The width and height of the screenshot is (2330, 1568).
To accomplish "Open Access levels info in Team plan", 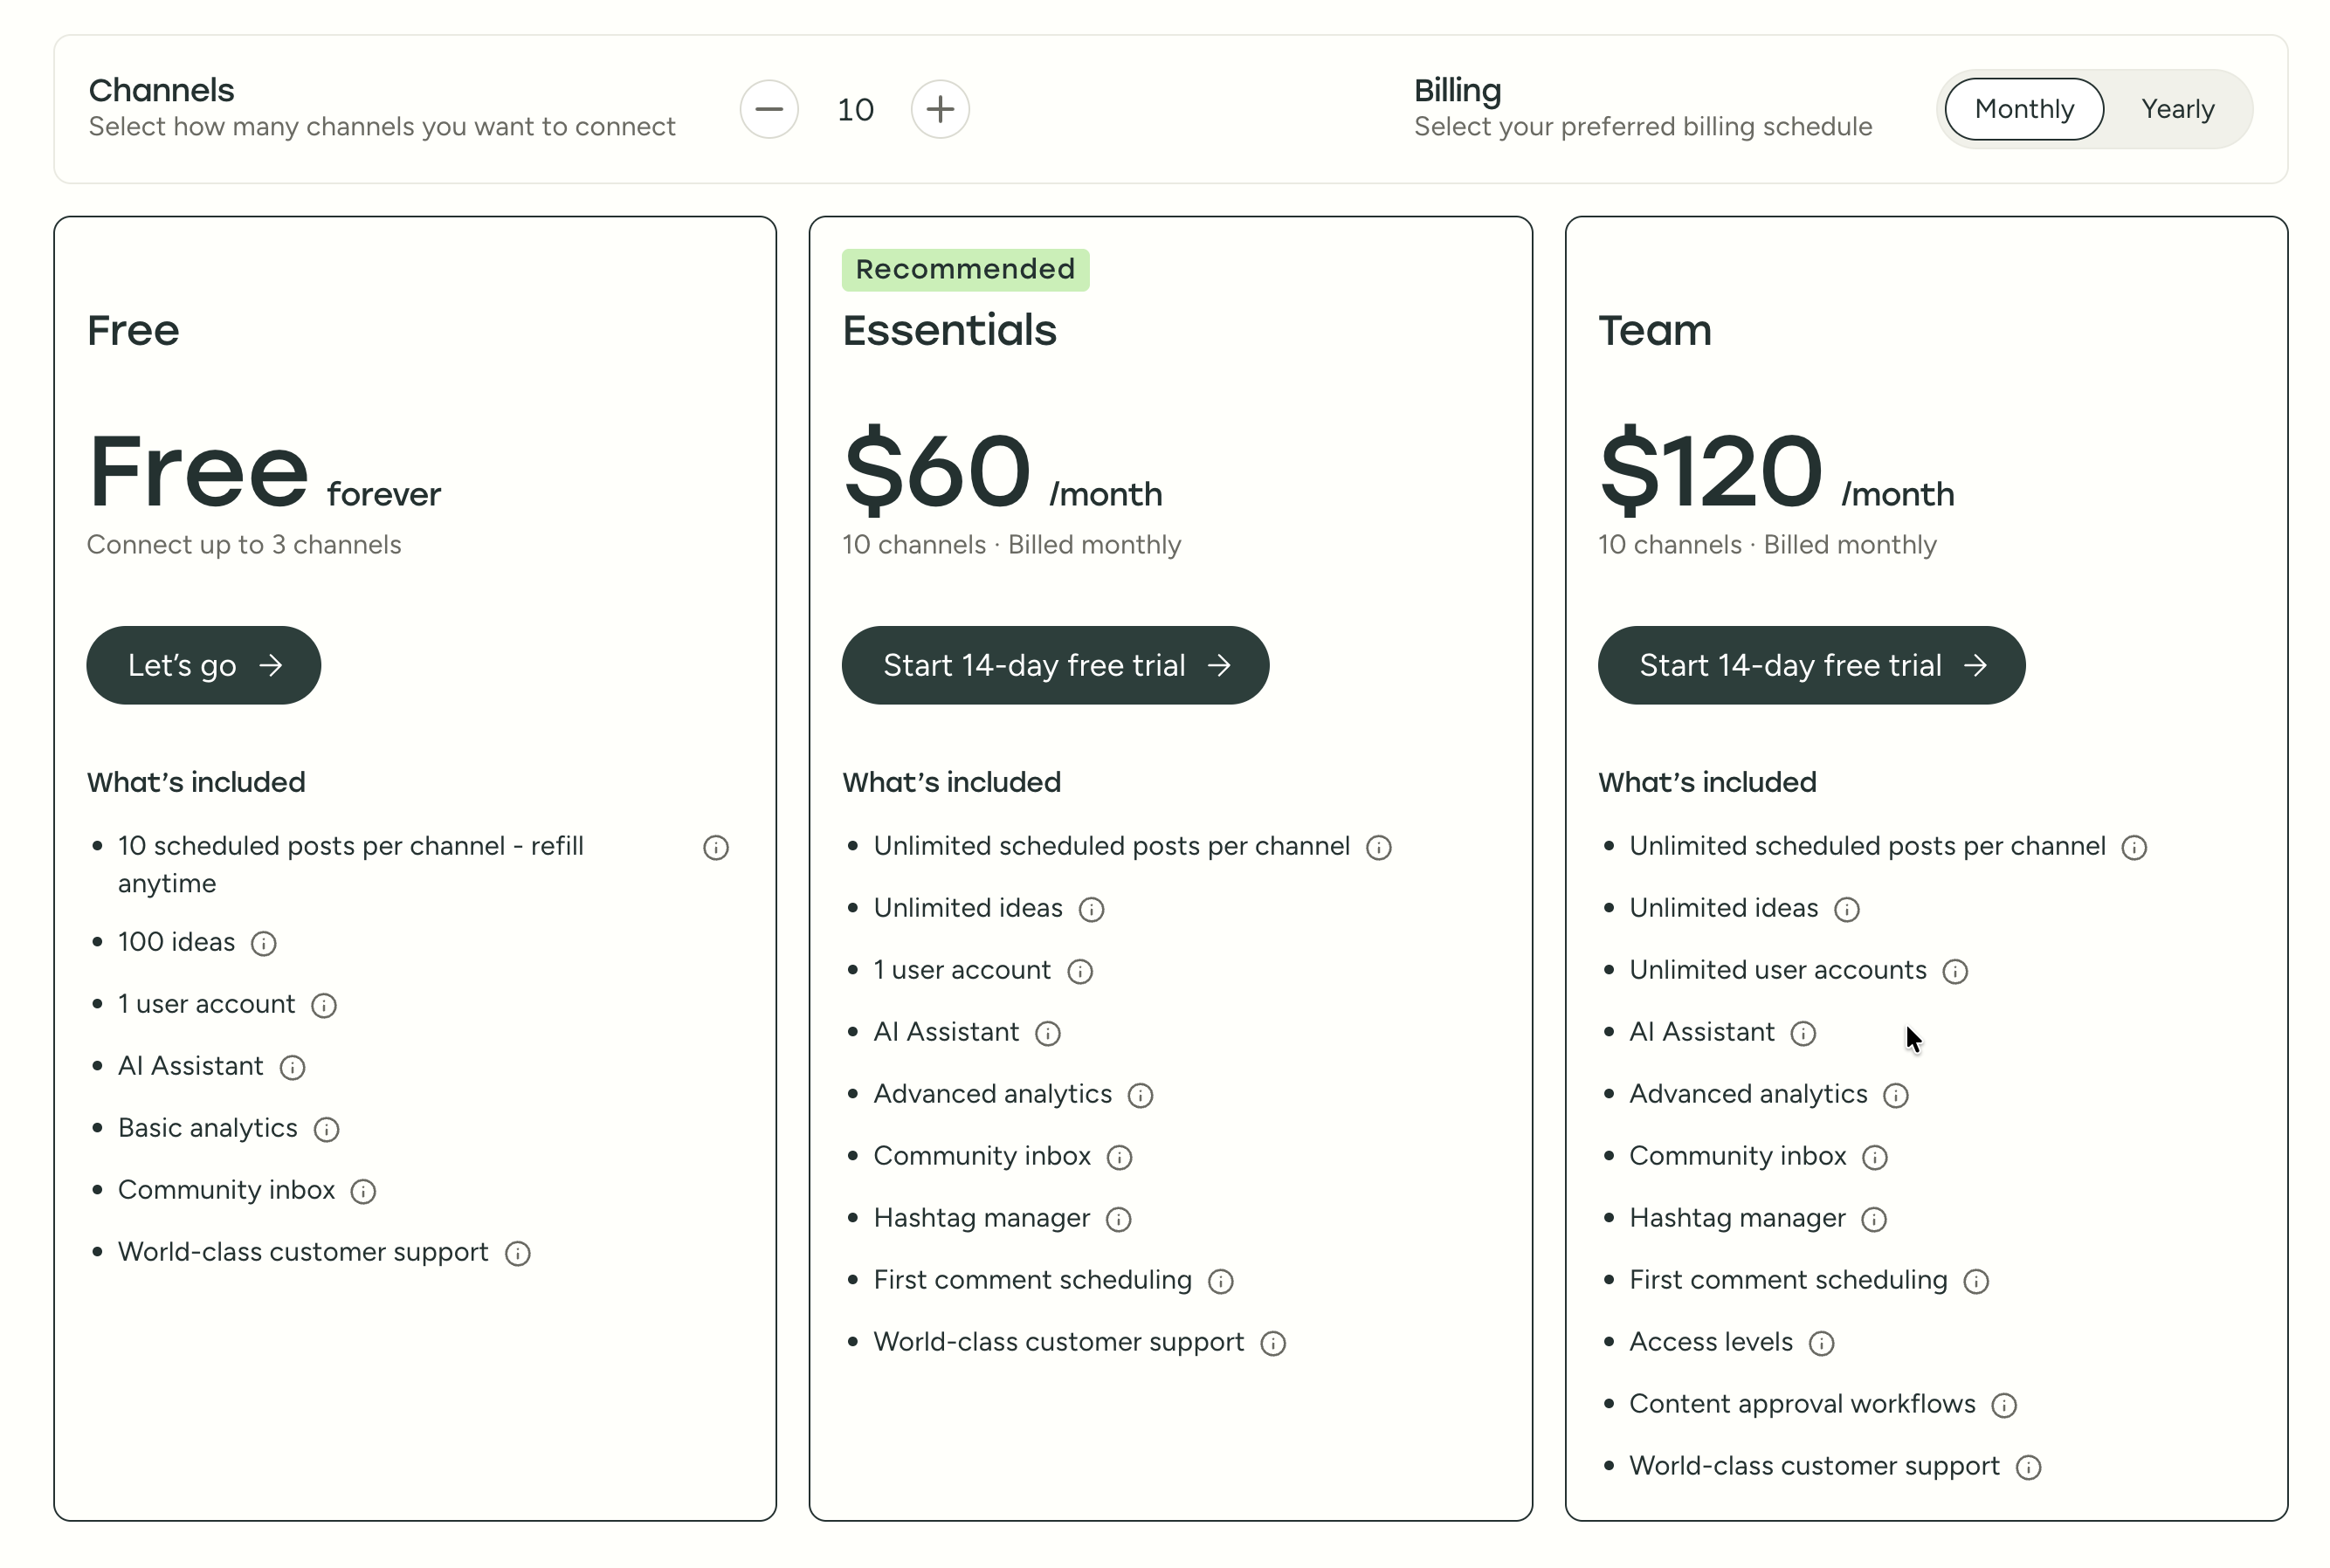I will [1823, 1343].
